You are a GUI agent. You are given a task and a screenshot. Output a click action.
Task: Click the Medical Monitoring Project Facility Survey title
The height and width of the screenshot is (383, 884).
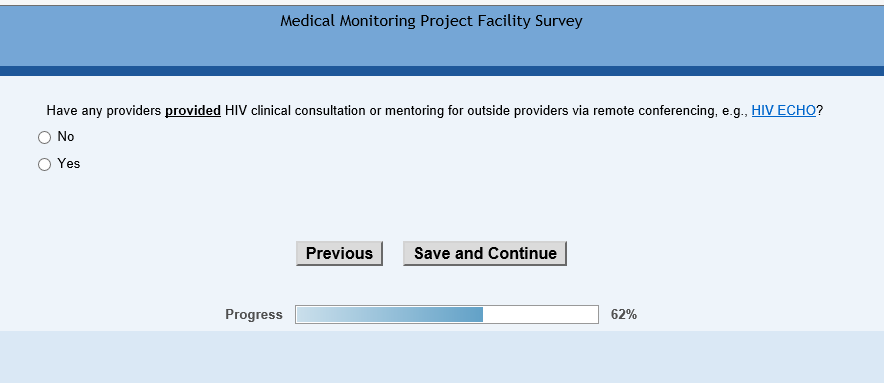(431, 21)
